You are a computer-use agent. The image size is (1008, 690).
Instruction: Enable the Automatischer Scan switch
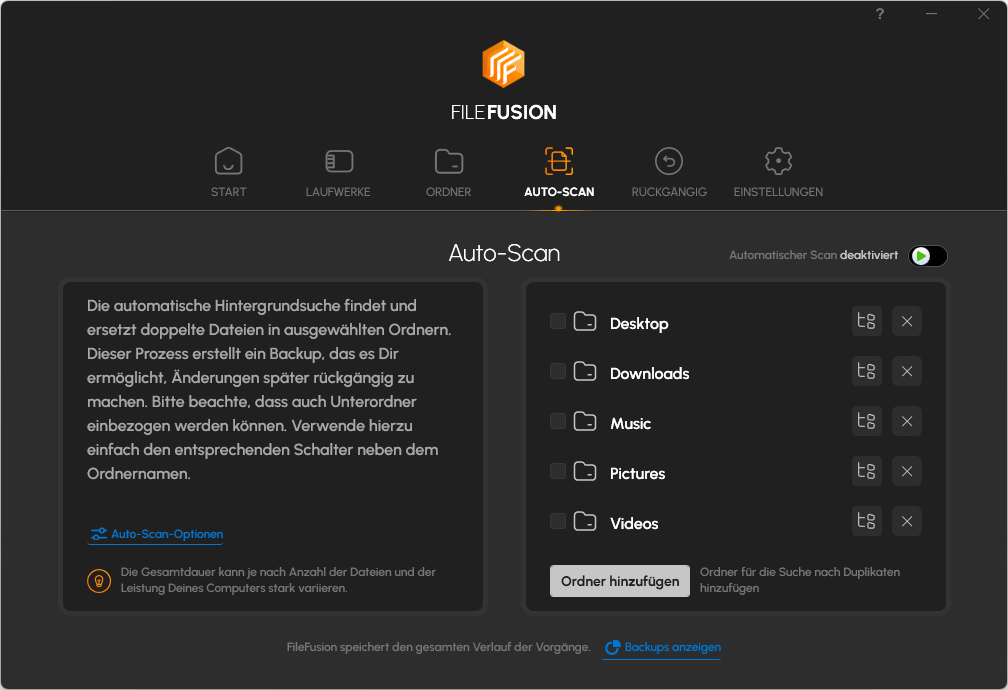pyautogui.click(x=927, y=256)
